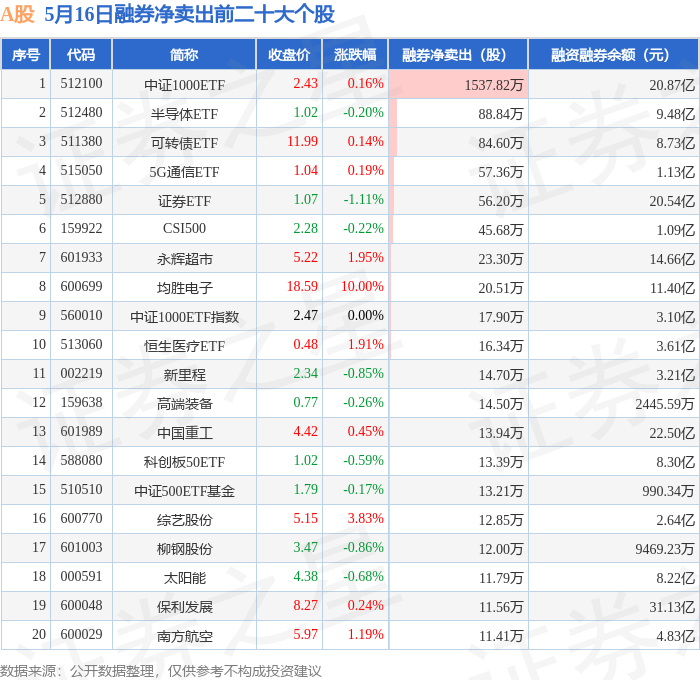Click the title 5月16日融券净卖出前二十大个股
The image size is (700, 680).
pos(189,14)
